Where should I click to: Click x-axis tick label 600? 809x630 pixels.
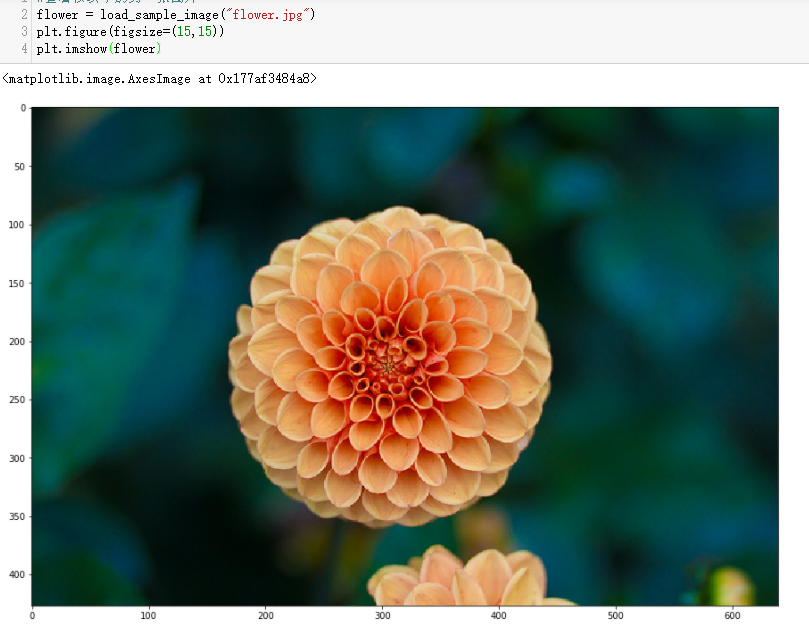click(x=732, y=616)
